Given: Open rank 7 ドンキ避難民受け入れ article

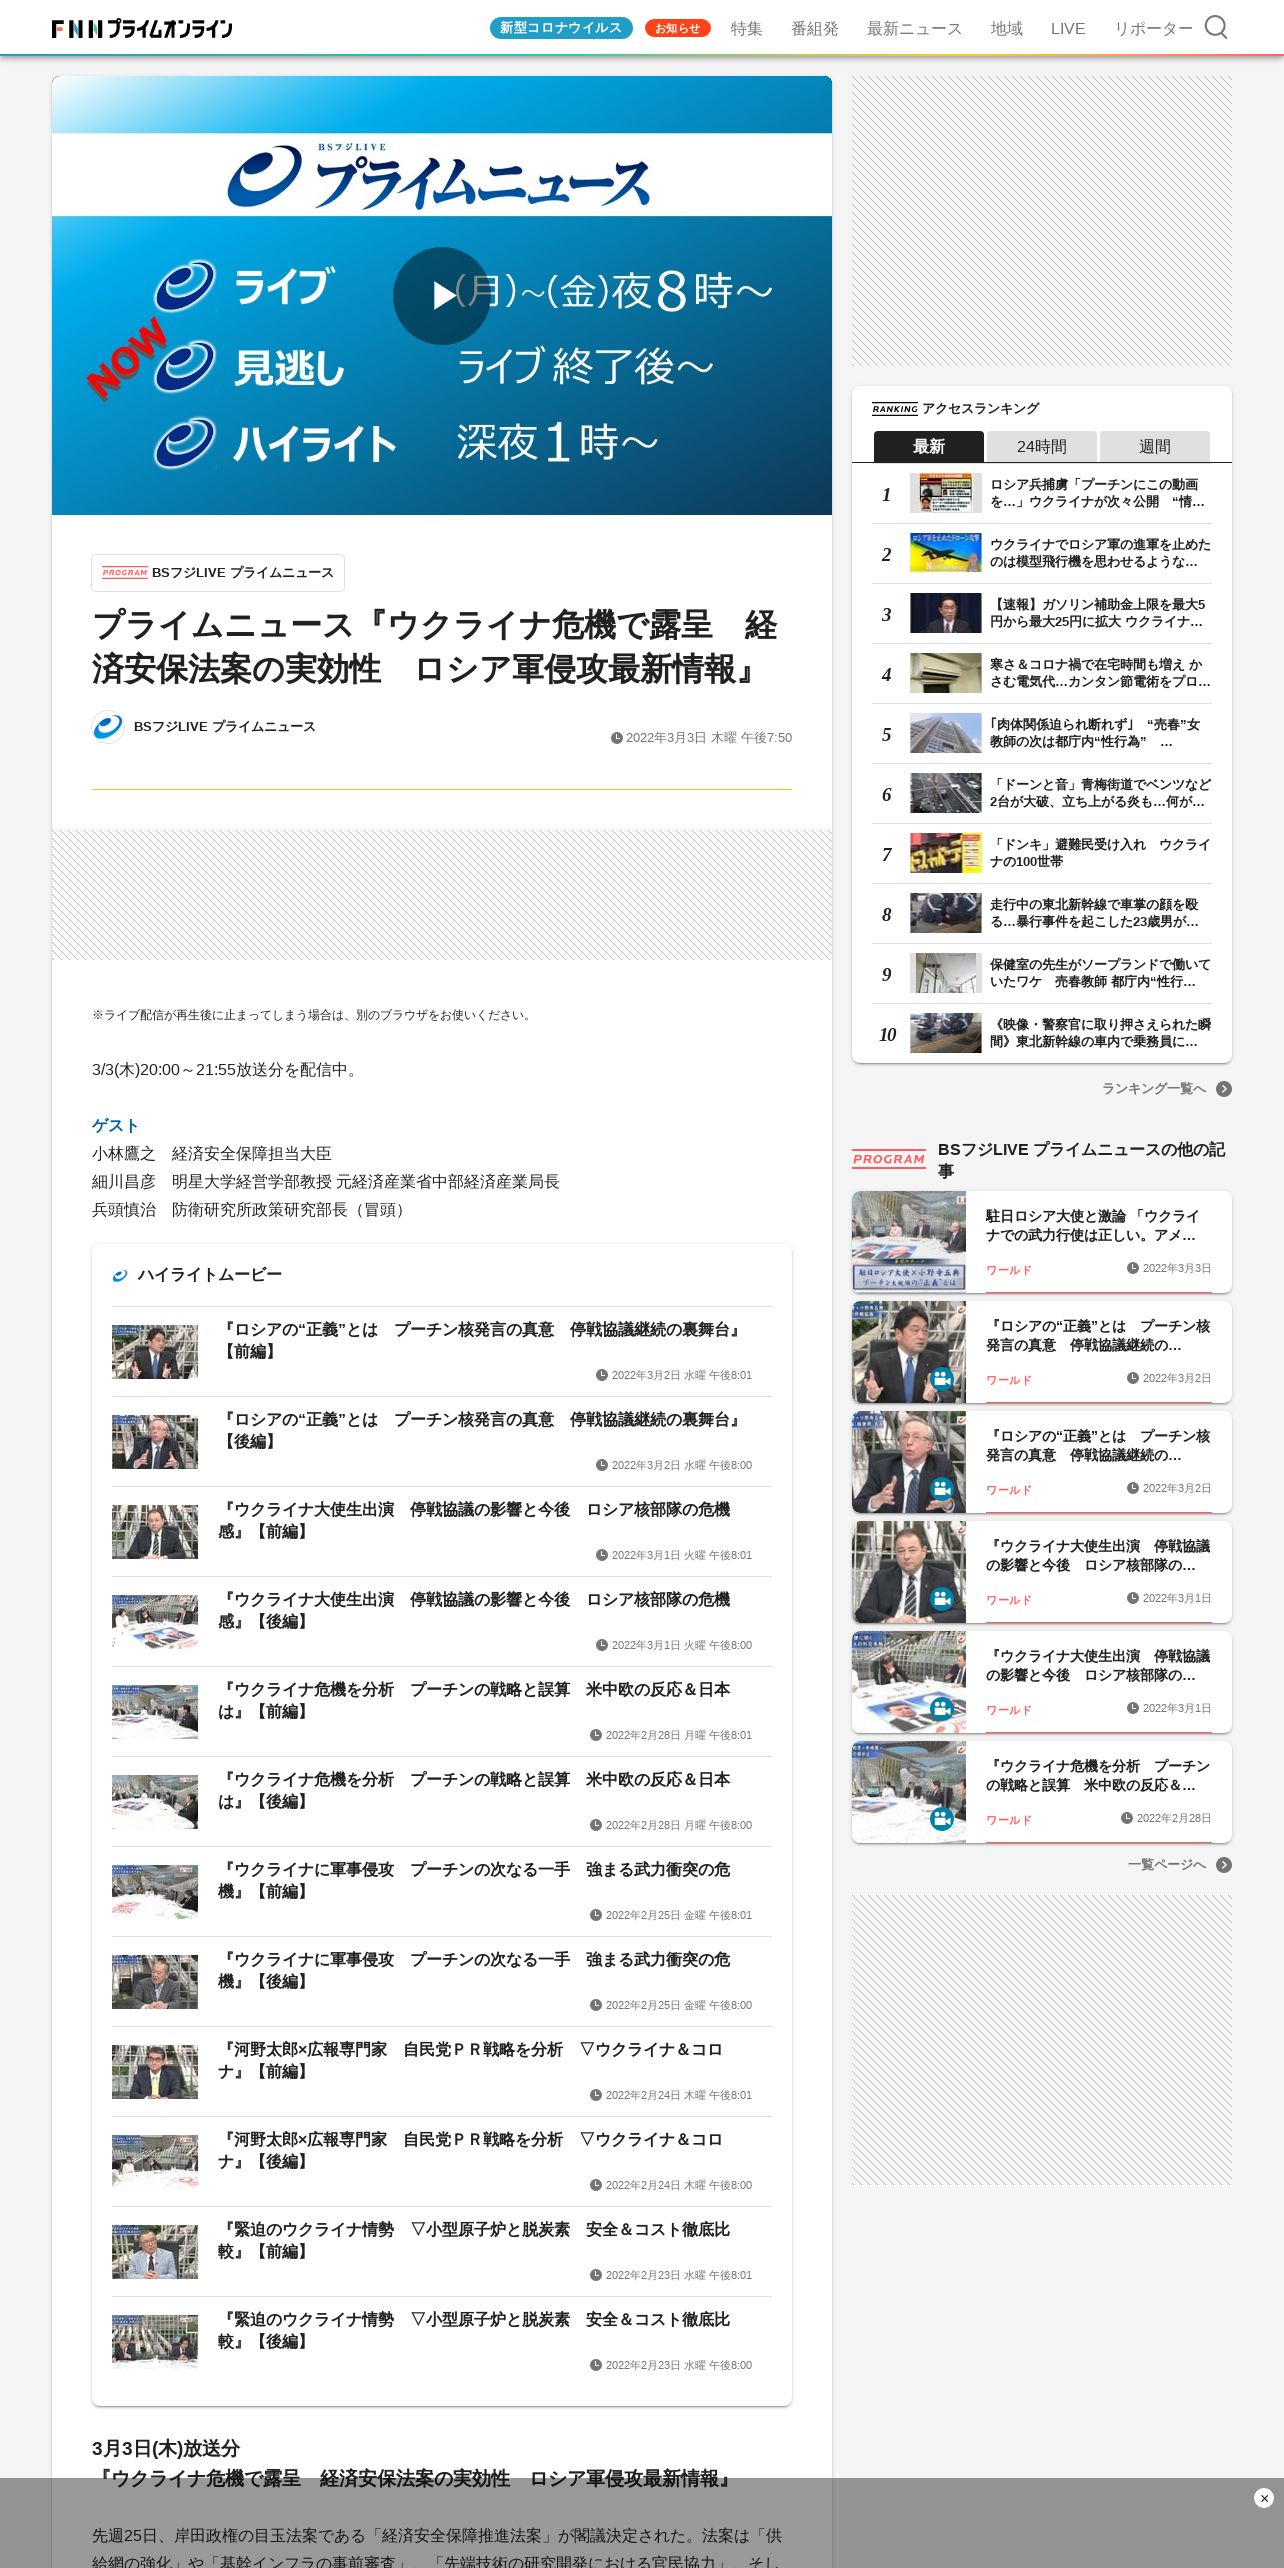Looking at the screenshot, I should coord(1041,853).
